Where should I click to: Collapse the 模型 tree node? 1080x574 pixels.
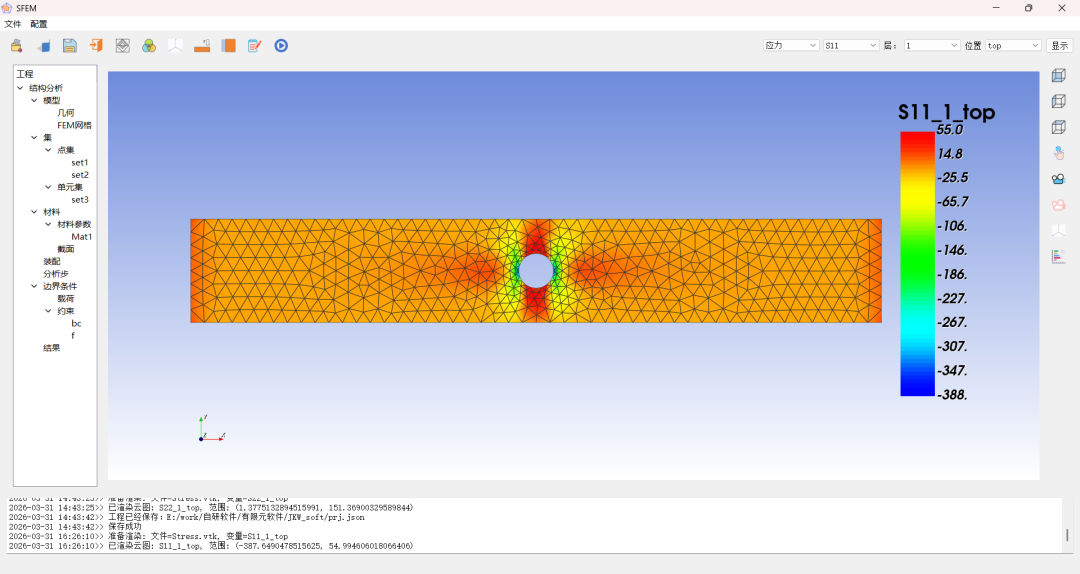pyautogui.click(x=34, y=101)
